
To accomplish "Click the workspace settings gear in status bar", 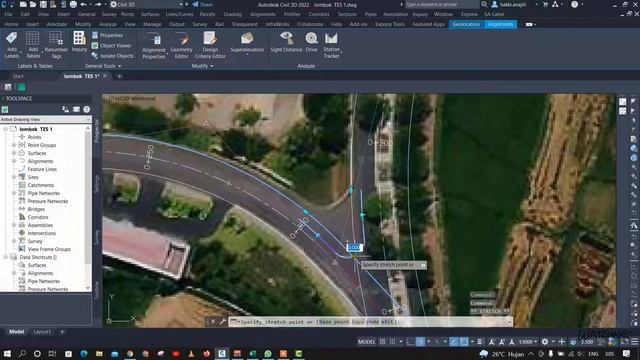I will pyautogui.click(x=545, y=342).
